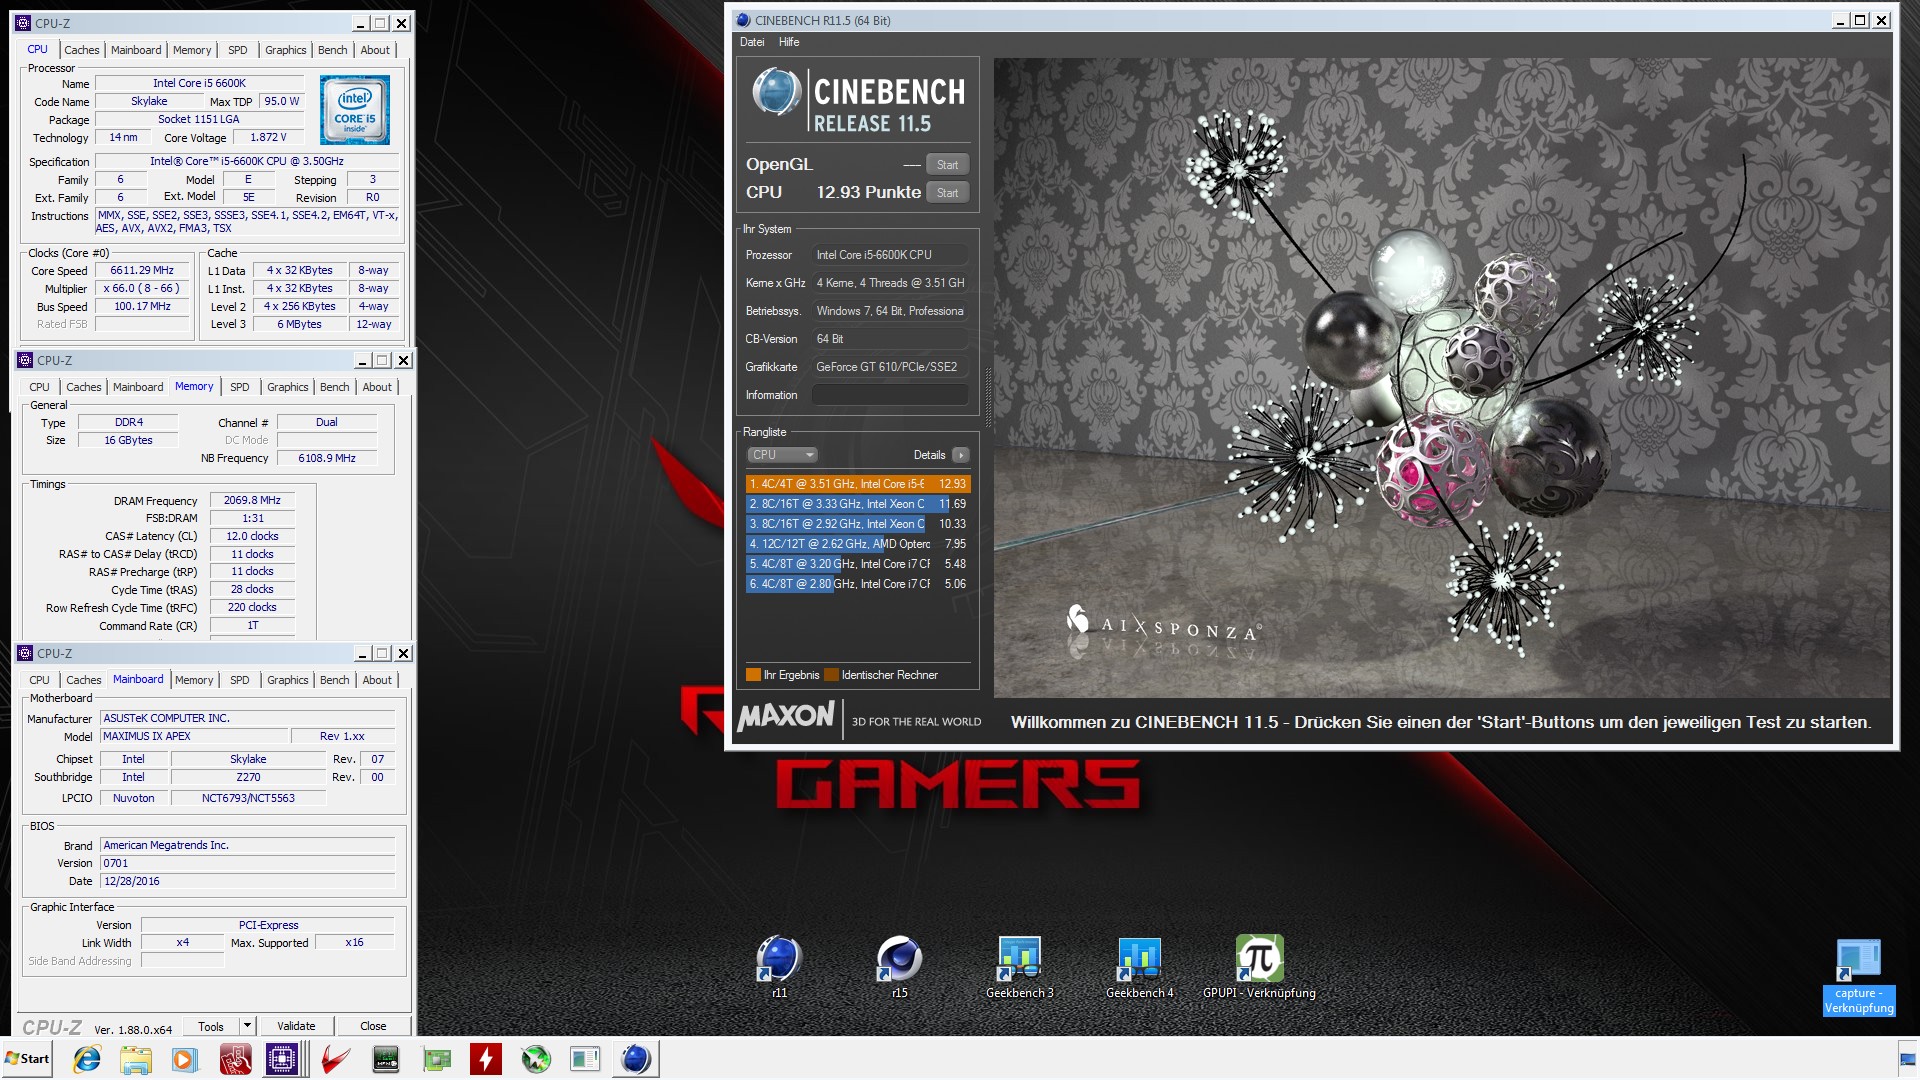Open Internet Explorer from the taskbar
The image size is (1920, 1080).
click(87, 1059)
